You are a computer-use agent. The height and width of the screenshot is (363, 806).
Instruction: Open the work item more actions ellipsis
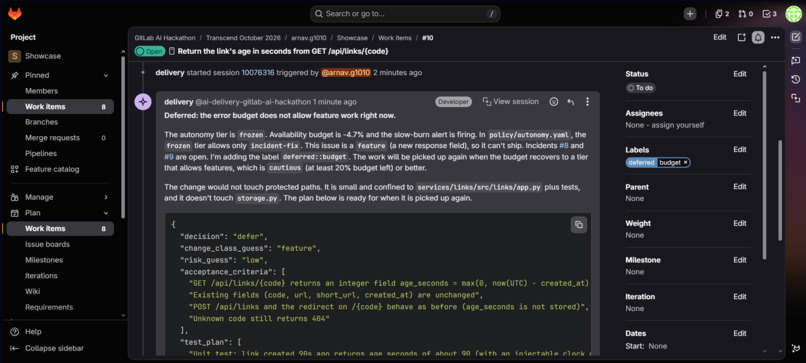(x=775, y=38)
